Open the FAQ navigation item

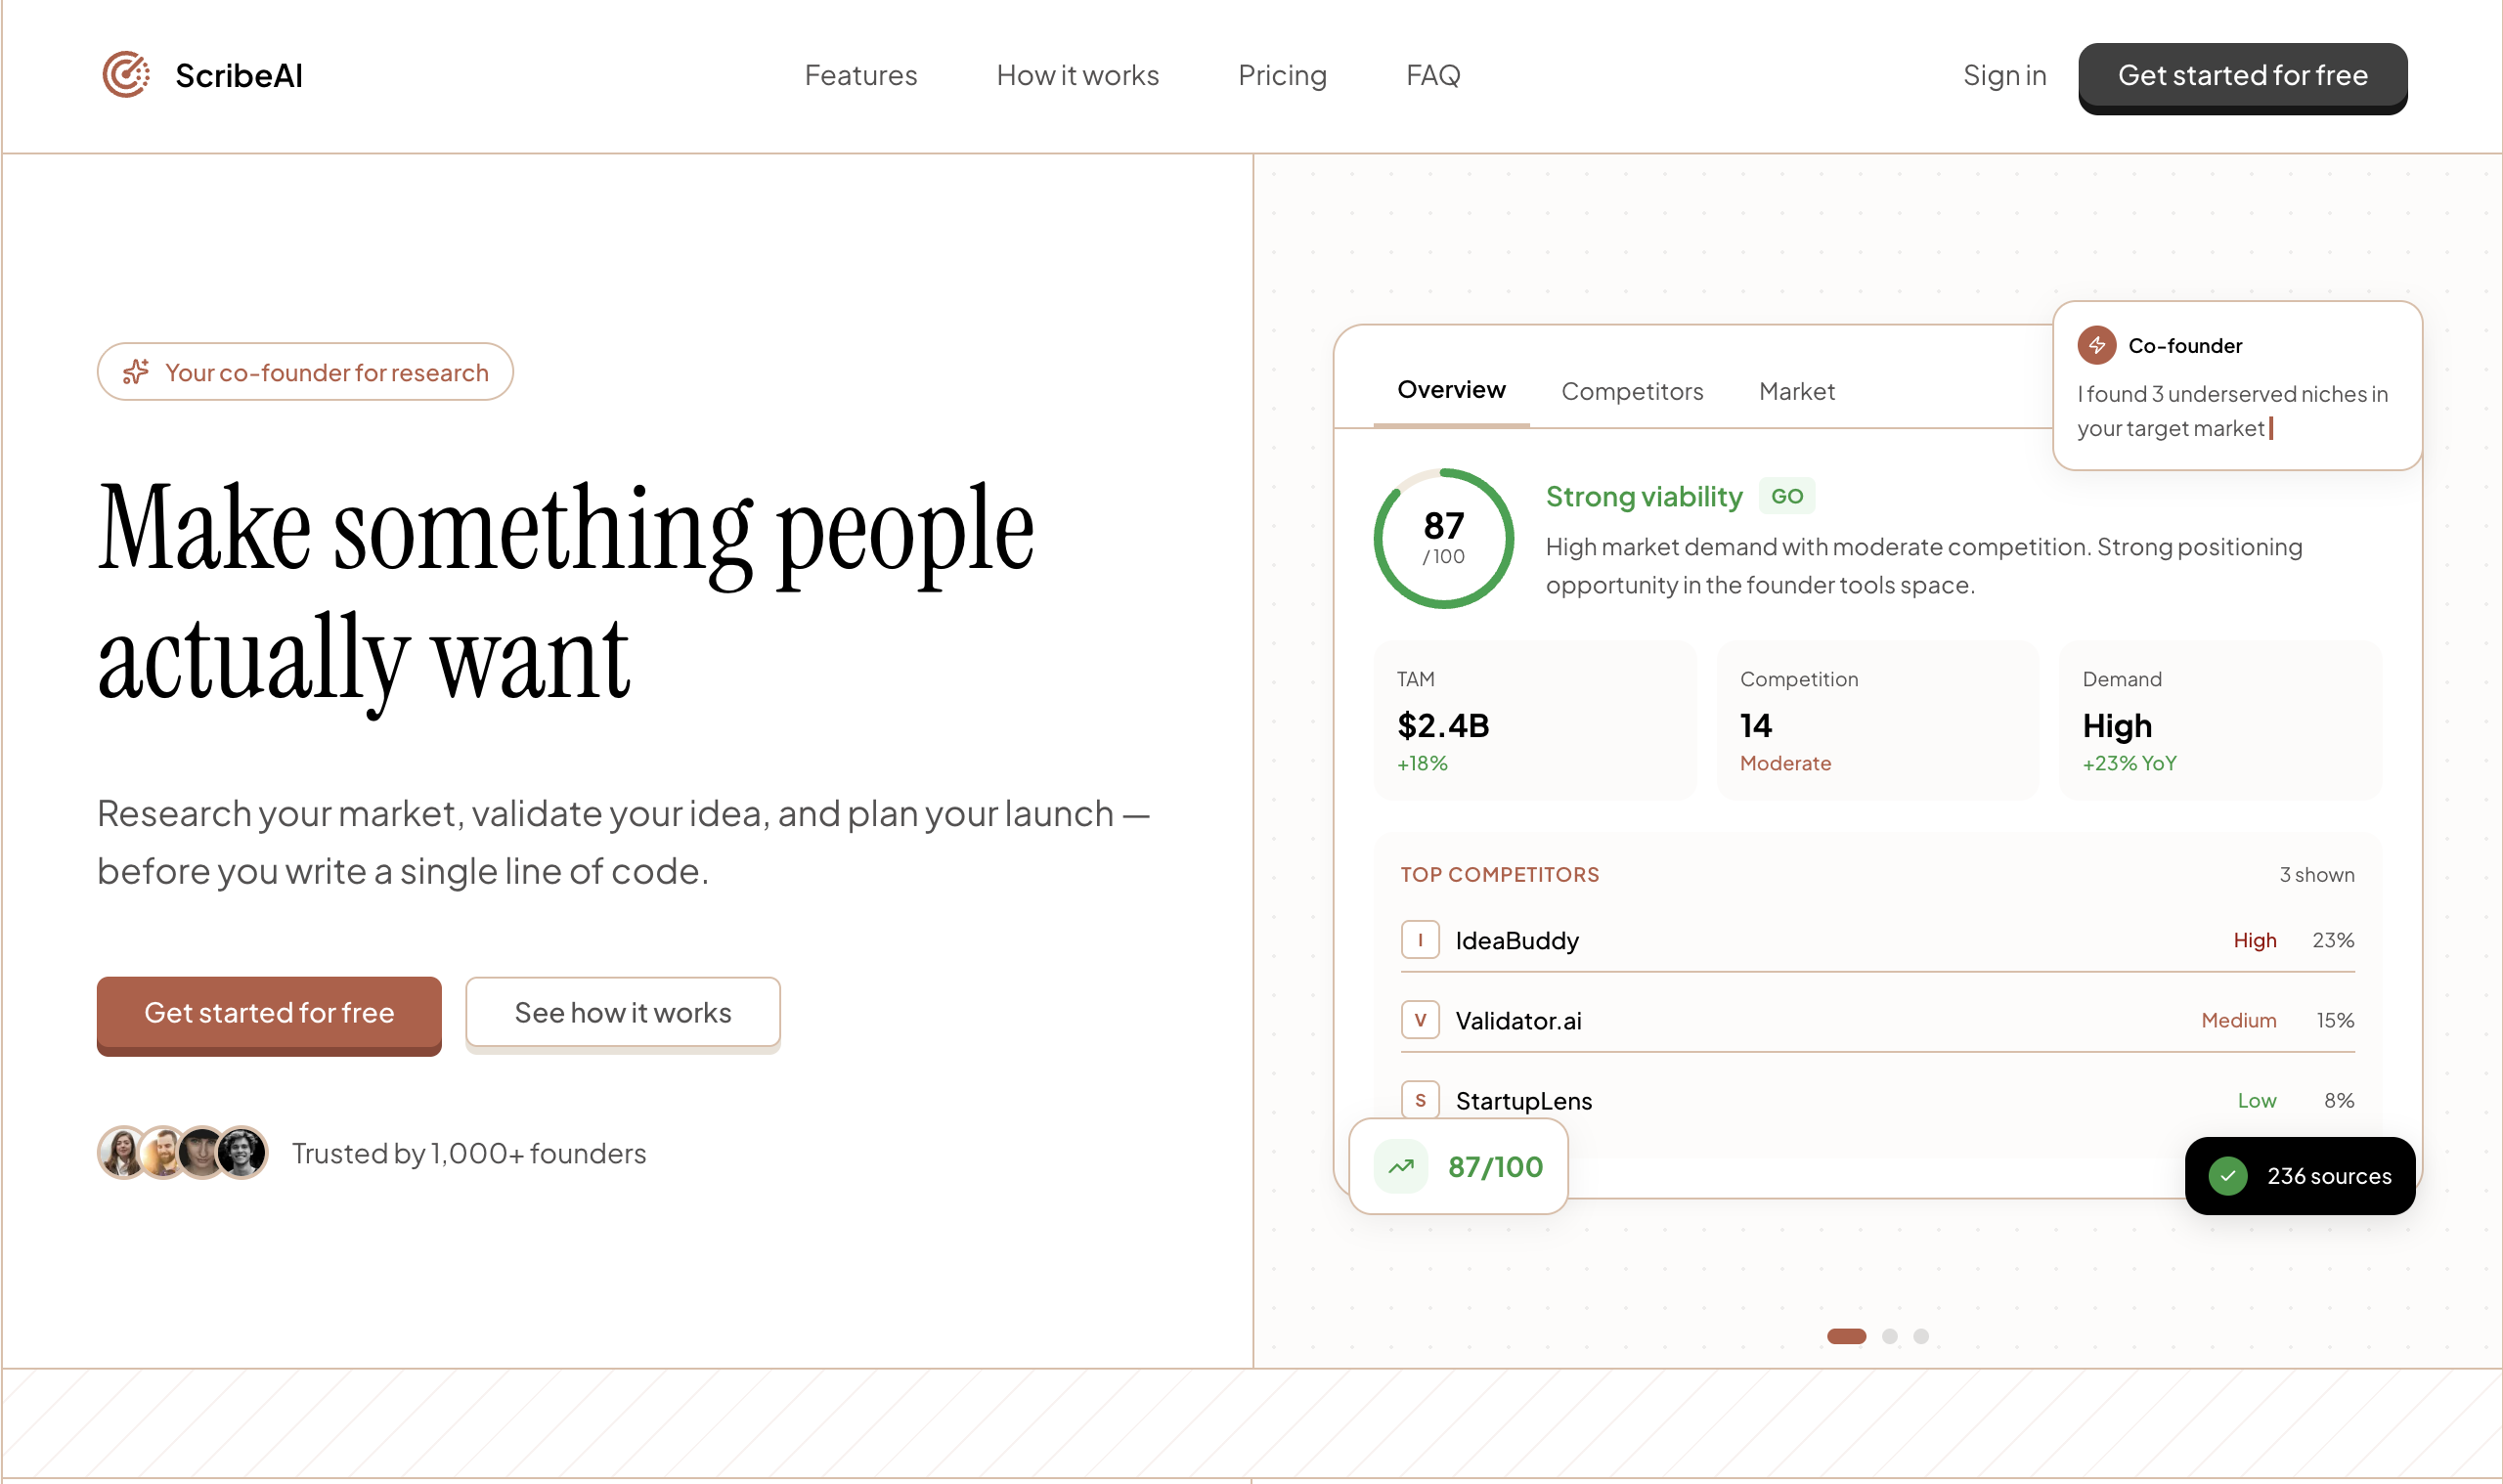pyautogui.click(x=1433, y=75)
